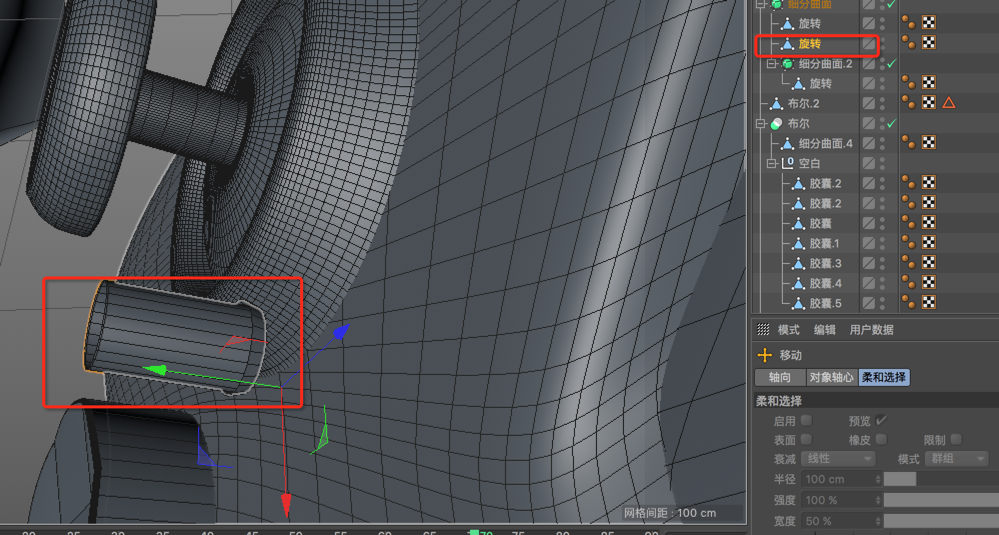Select the 胶囊.3 object
This screenshot has height=535, width=999.
pyautogui.click(x=826, y=263)
